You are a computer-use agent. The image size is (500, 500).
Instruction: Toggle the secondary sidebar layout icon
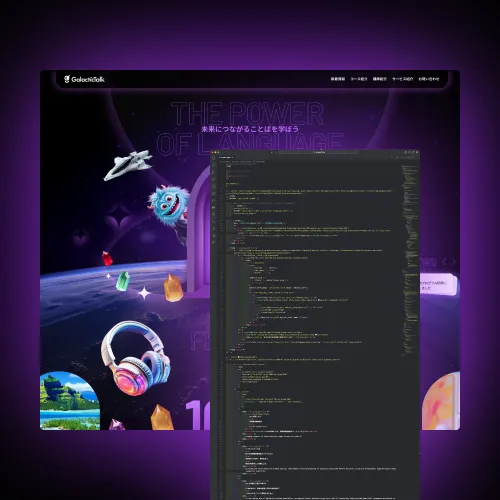(413, 152)
